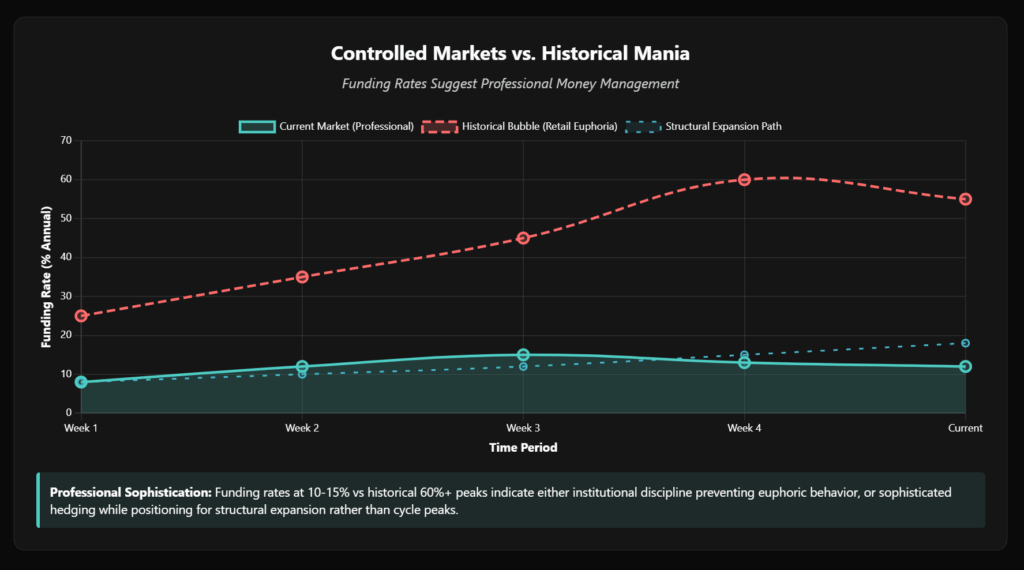Select the red Historical Bubble point at Current
The height and width of the screenshot is (570, 1024).
click(x=965, y=199)
